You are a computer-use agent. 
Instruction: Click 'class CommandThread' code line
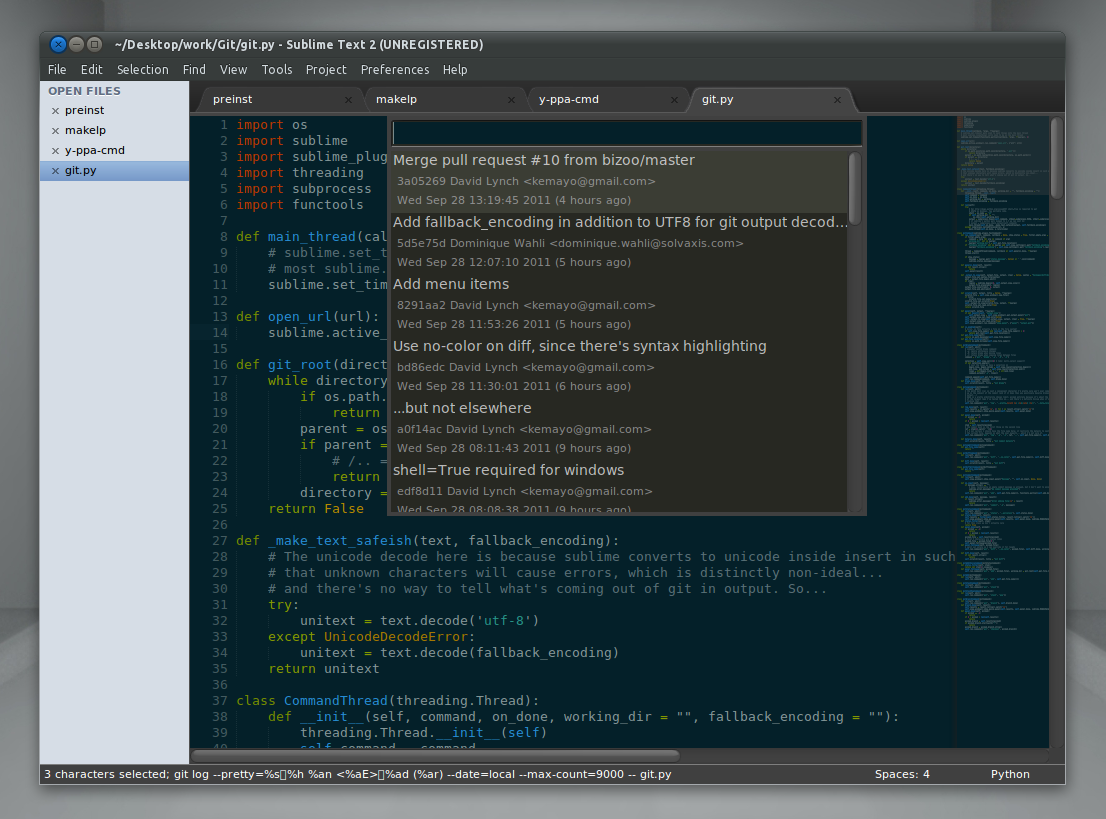388,701
